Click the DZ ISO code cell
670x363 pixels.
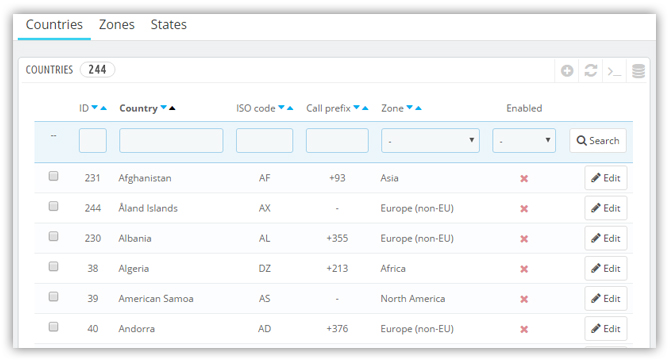[x=264, y=269]
